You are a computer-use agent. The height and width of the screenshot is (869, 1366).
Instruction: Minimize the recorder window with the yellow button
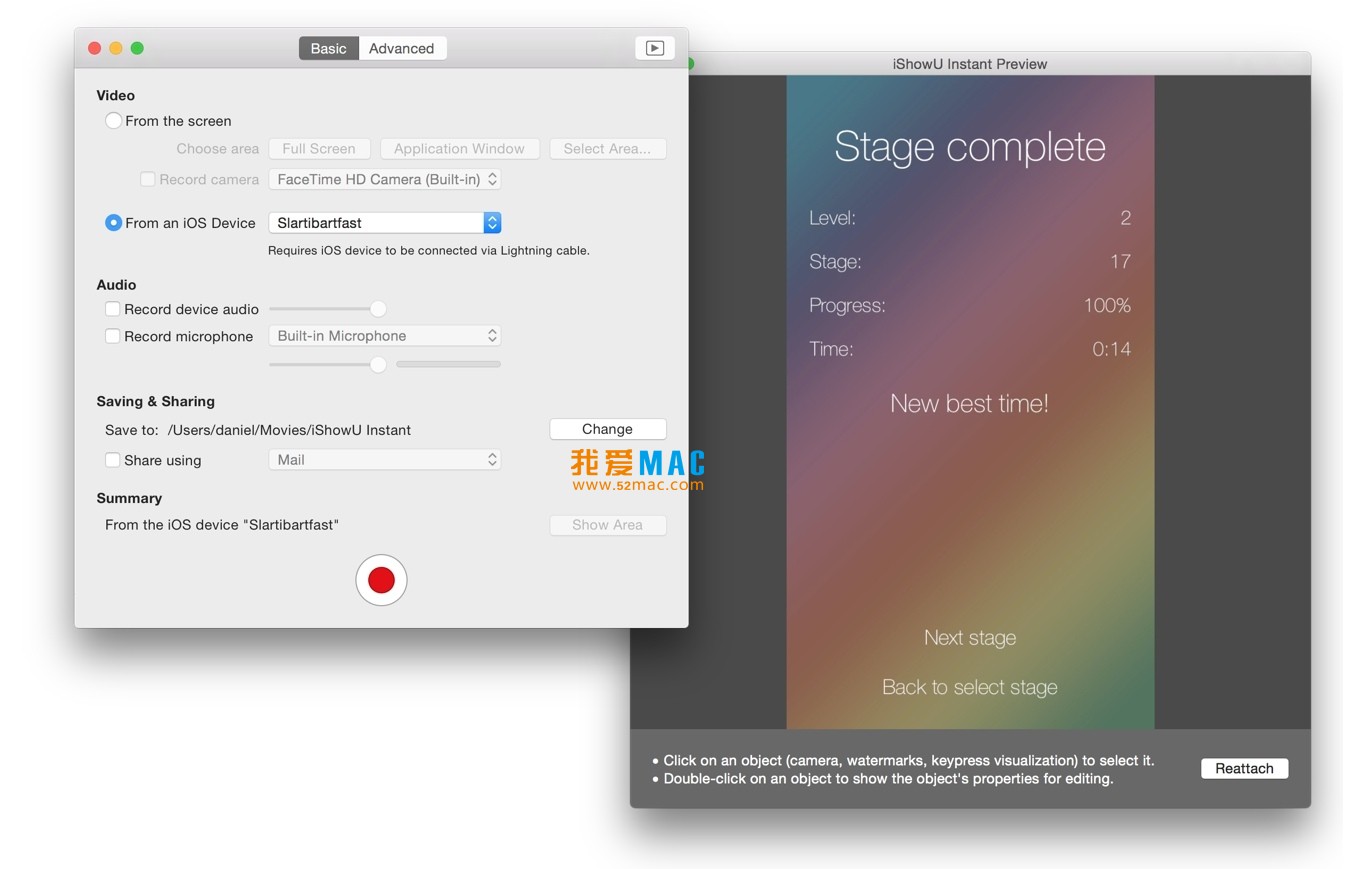point(116,48)
